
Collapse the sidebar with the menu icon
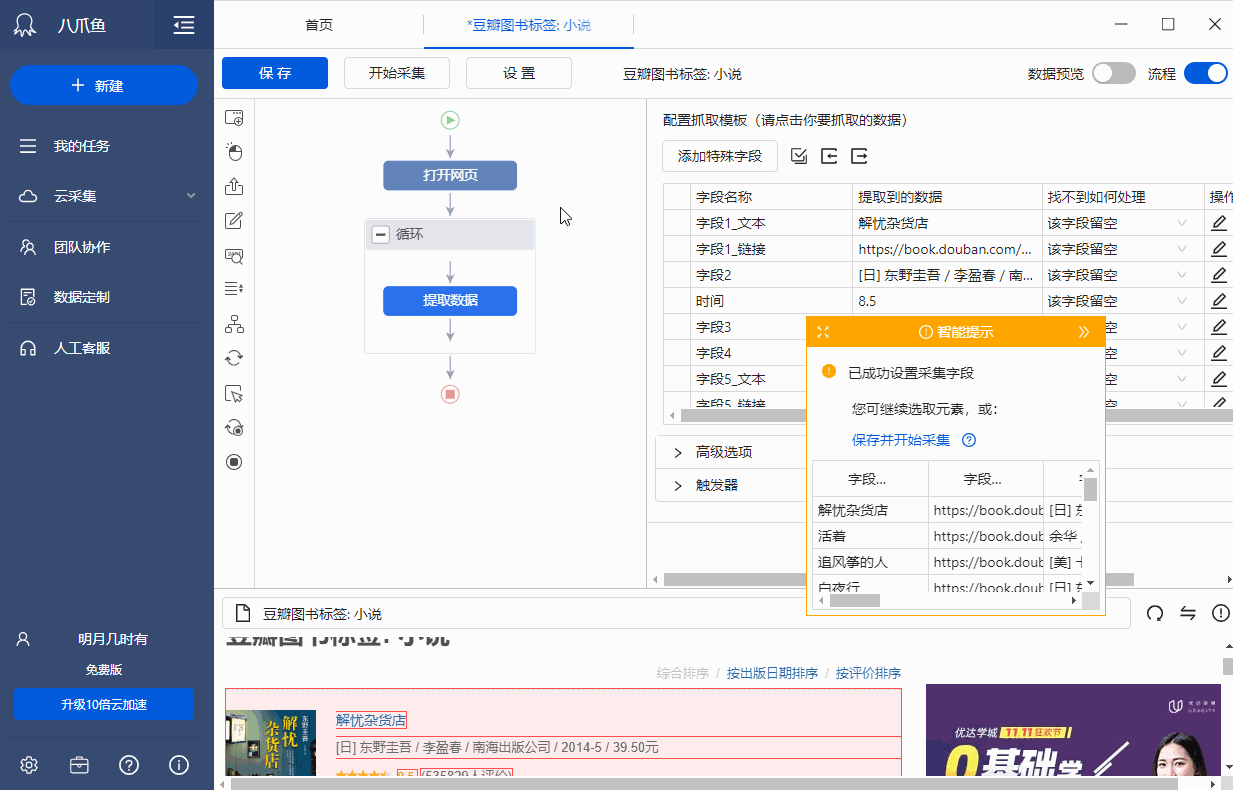point(184,25)
